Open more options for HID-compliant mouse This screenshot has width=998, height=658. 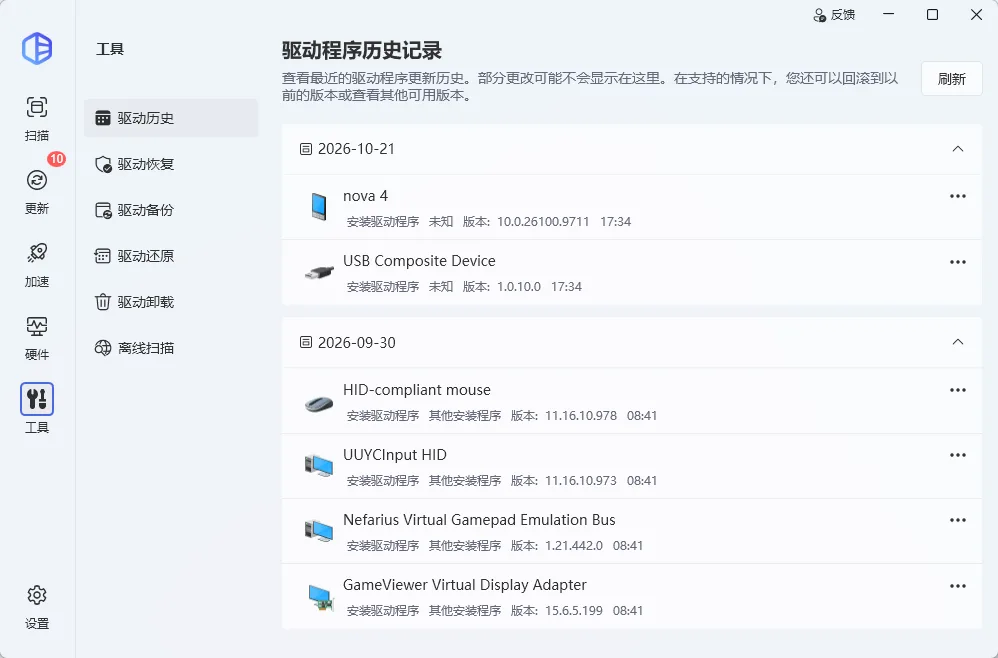[x=958, y=390]
